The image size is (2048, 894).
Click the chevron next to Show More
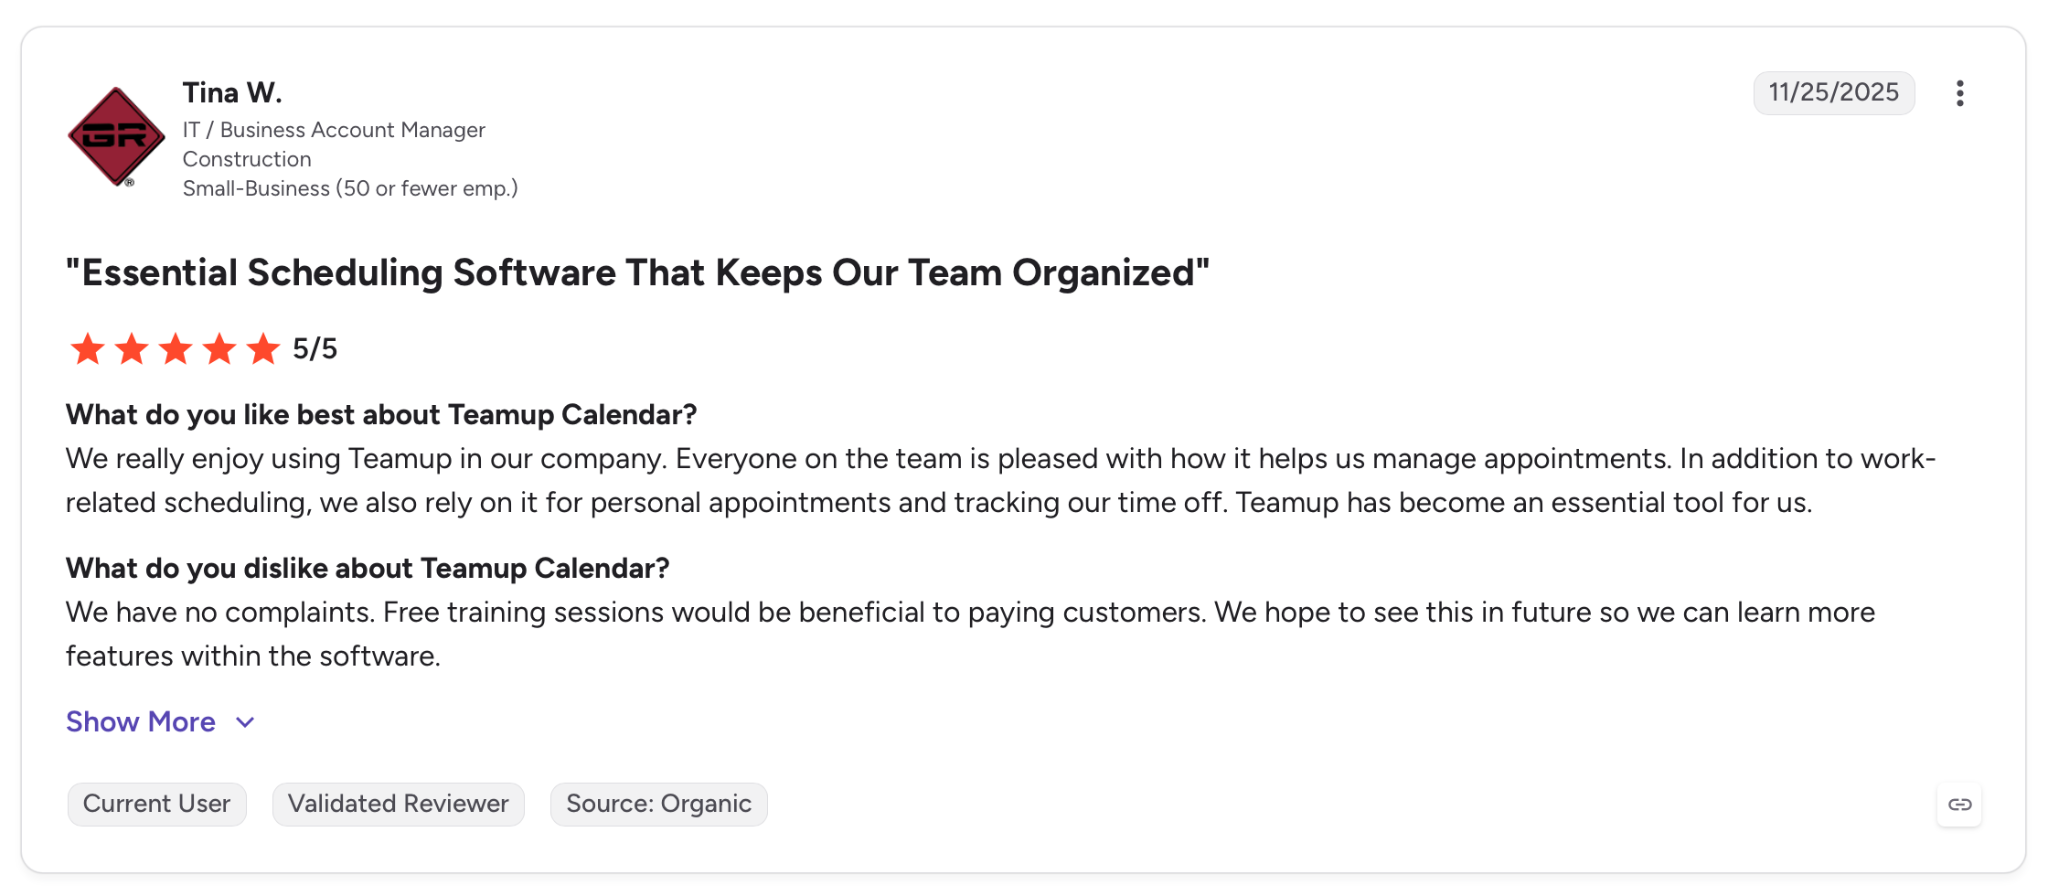[245, 723]
